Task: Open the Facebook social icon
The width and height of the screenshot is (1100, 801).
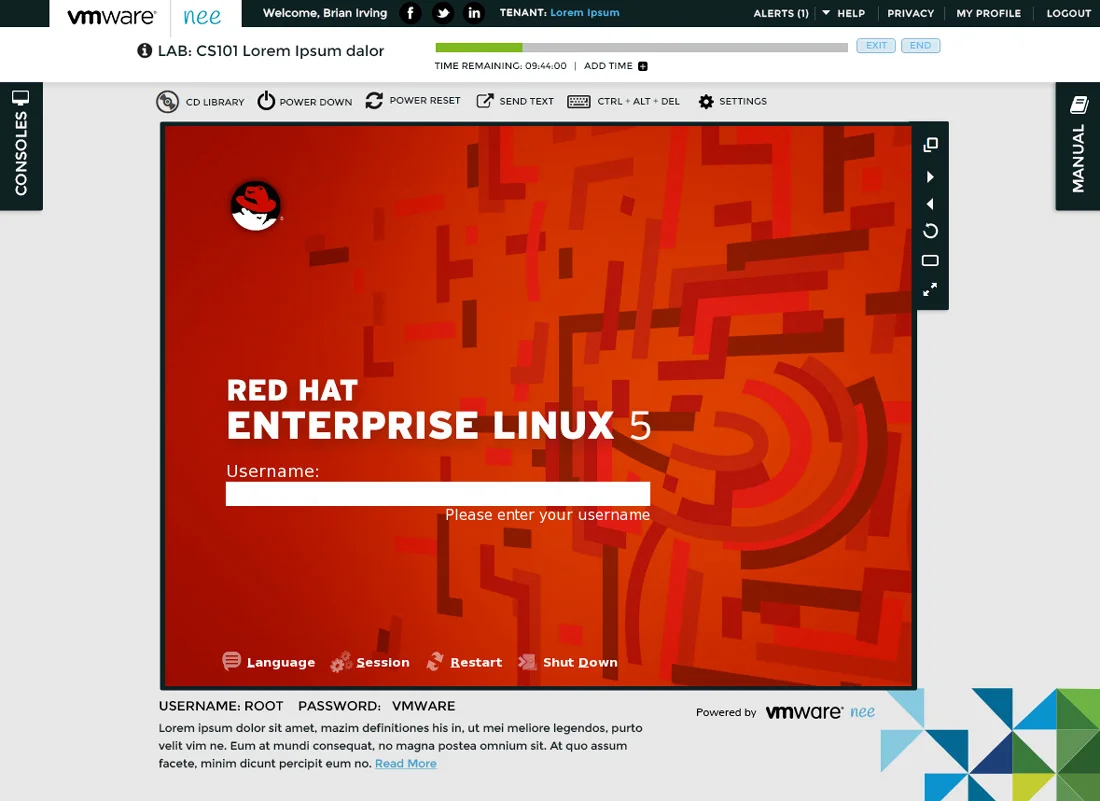Action: pos(410,13)
